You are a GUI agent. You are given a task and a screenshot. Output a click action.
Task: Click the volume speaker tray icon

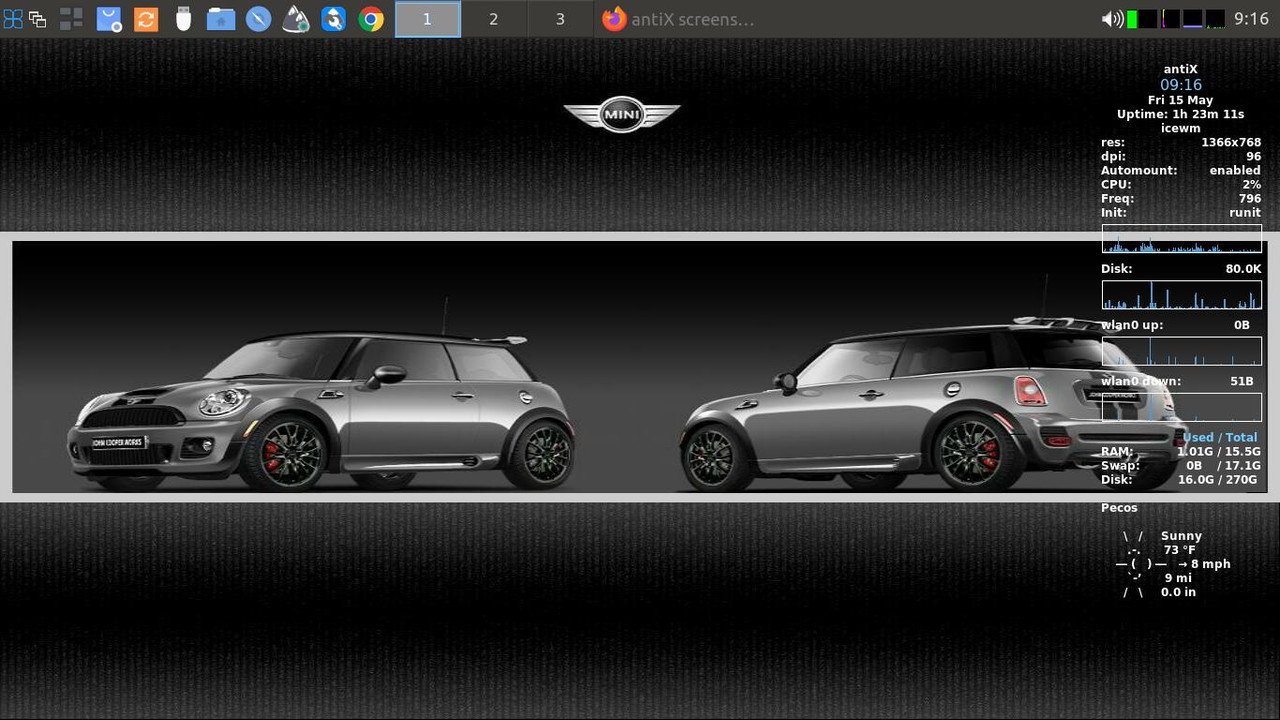click(1111, 19)
